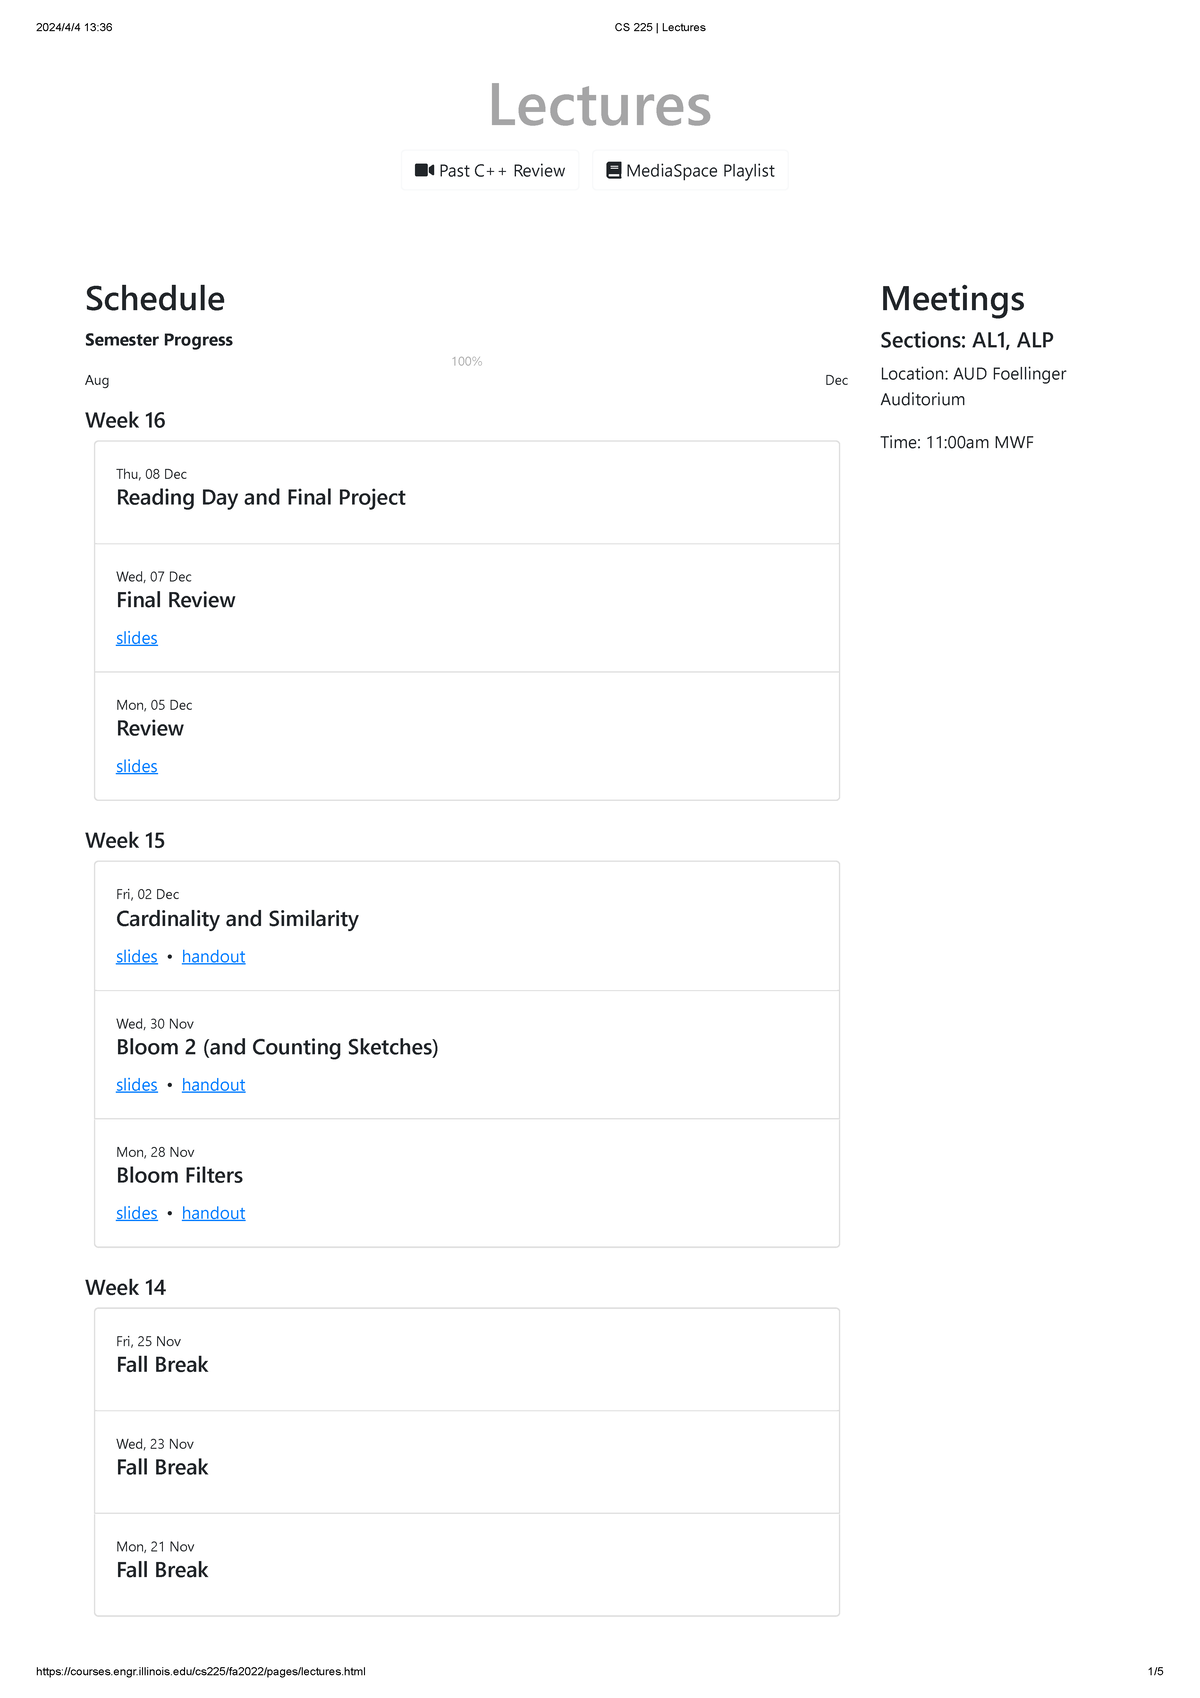Open Bloom Filters handout link
The width and height of the screenshot is (1200, 1698).
coord(213,1213)
